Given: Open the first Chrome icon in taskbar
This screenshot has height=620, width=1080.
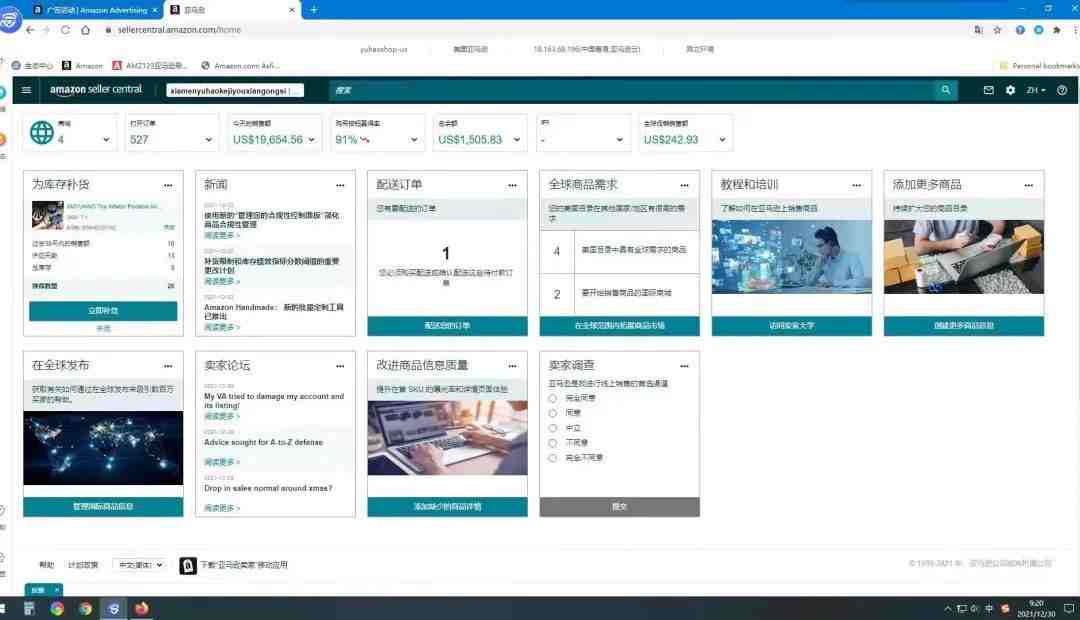Looking at the screenshot, I should (x=57, y=608).
